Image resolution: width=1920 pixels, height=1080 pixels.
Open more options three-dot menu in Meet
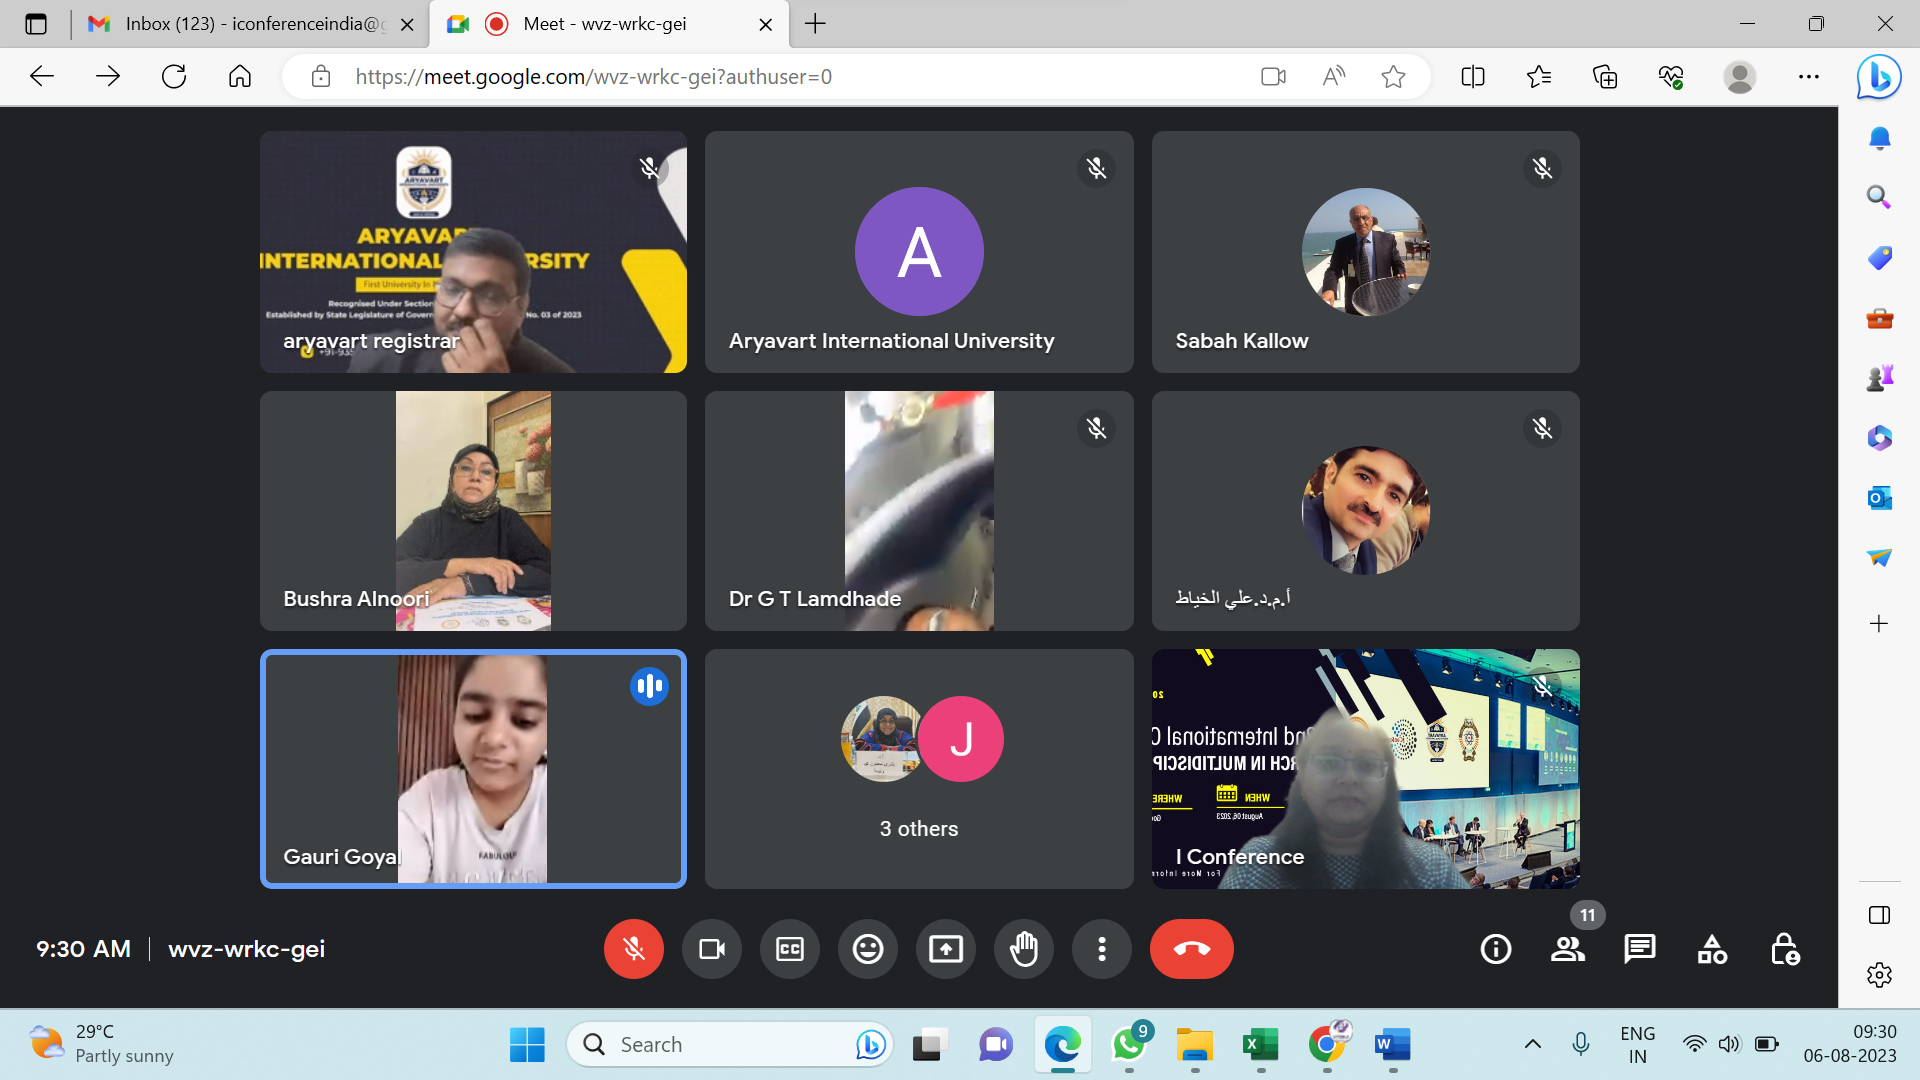[1101, 948]
